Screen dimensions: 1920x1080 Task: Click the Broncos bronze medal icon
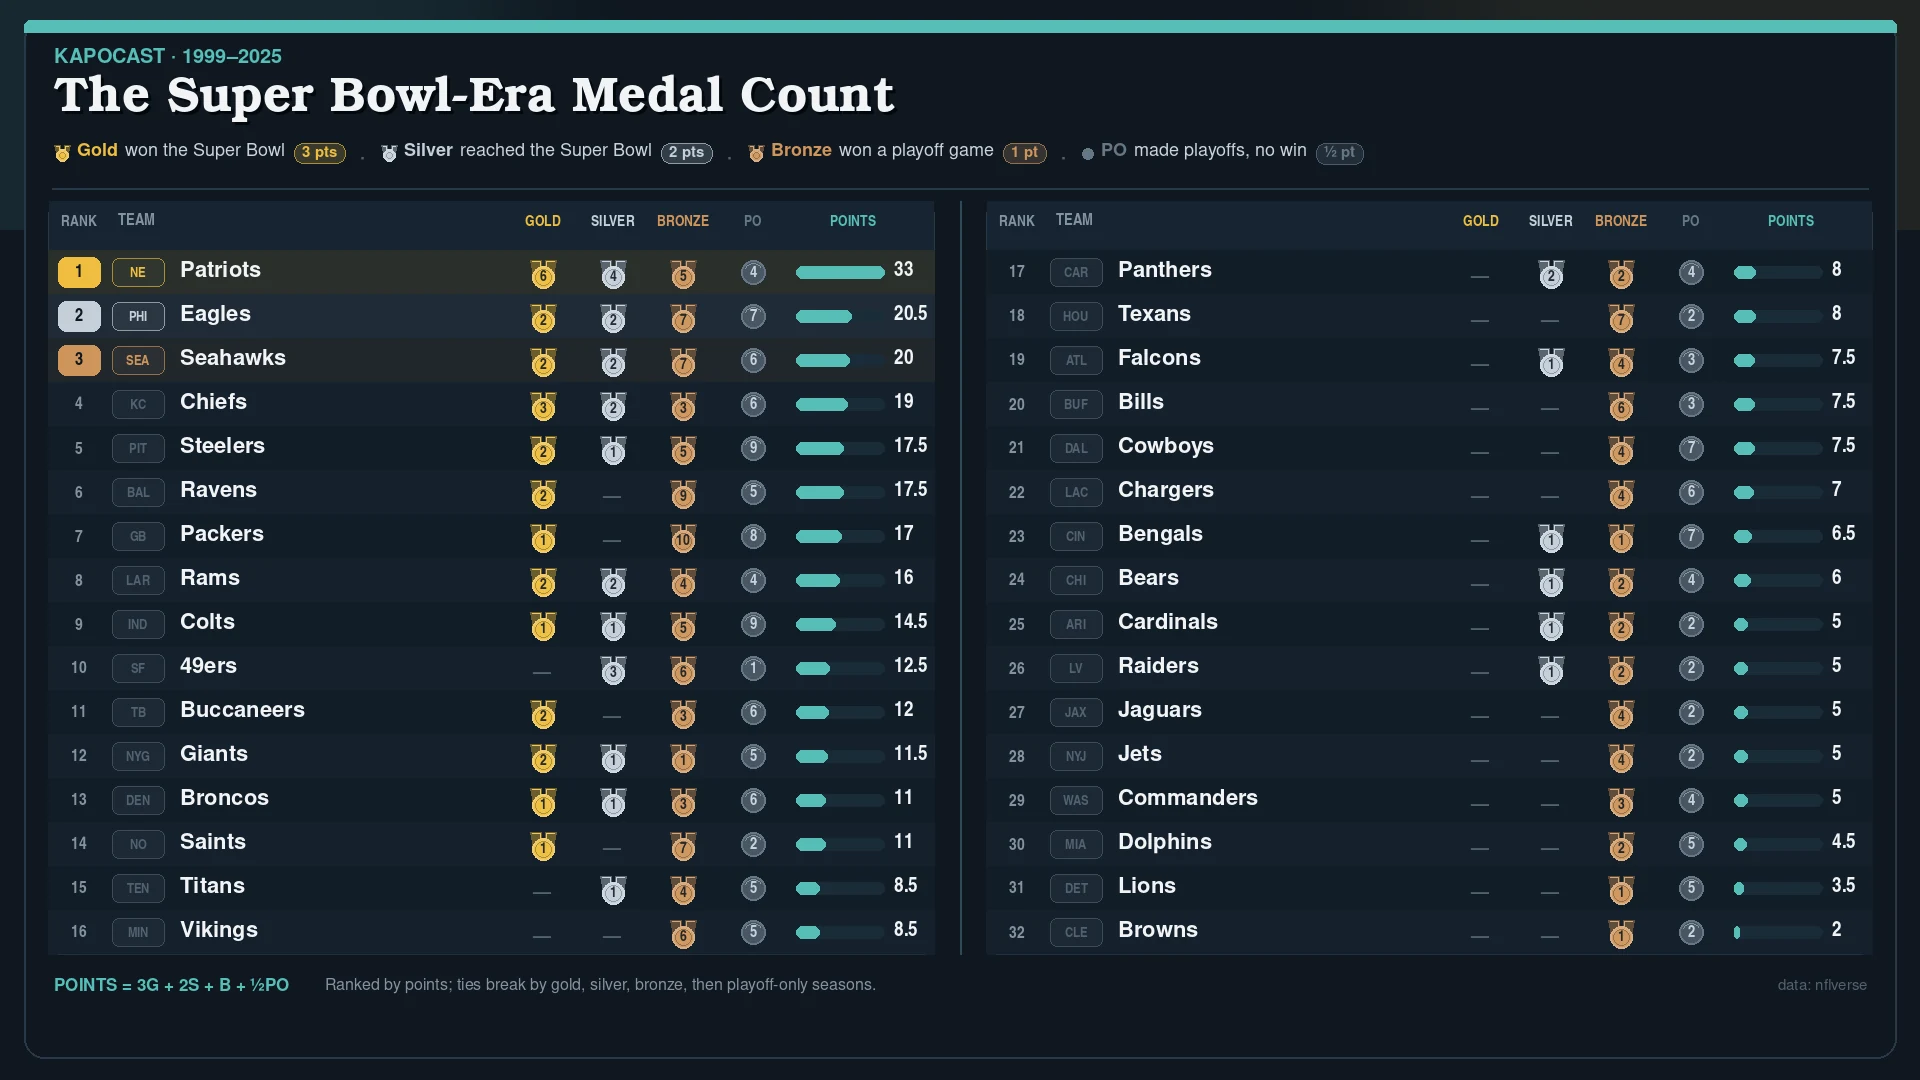pyautogui.click(x=683, y=801)
